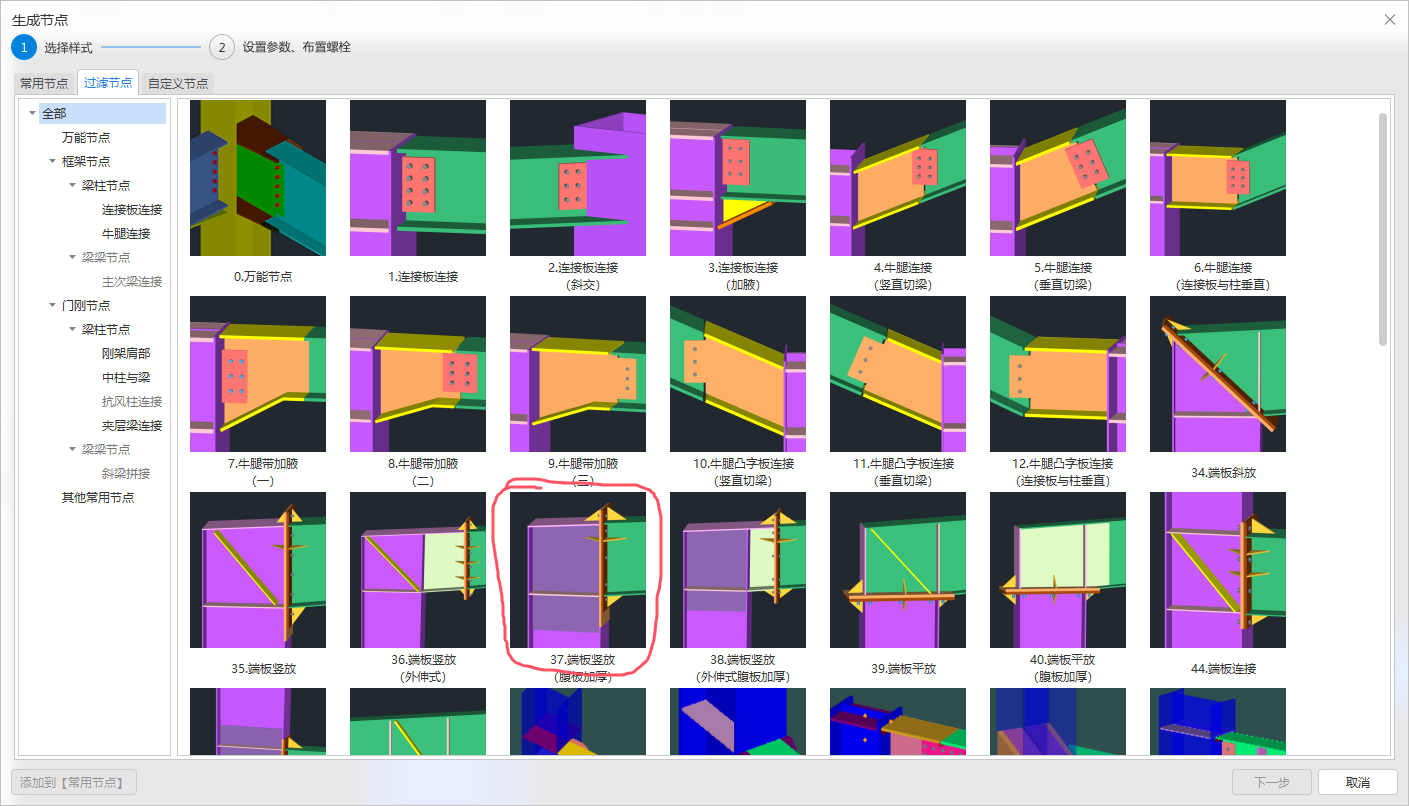
Task: Select 框架节点 in the tree
Action: [86, 161]
